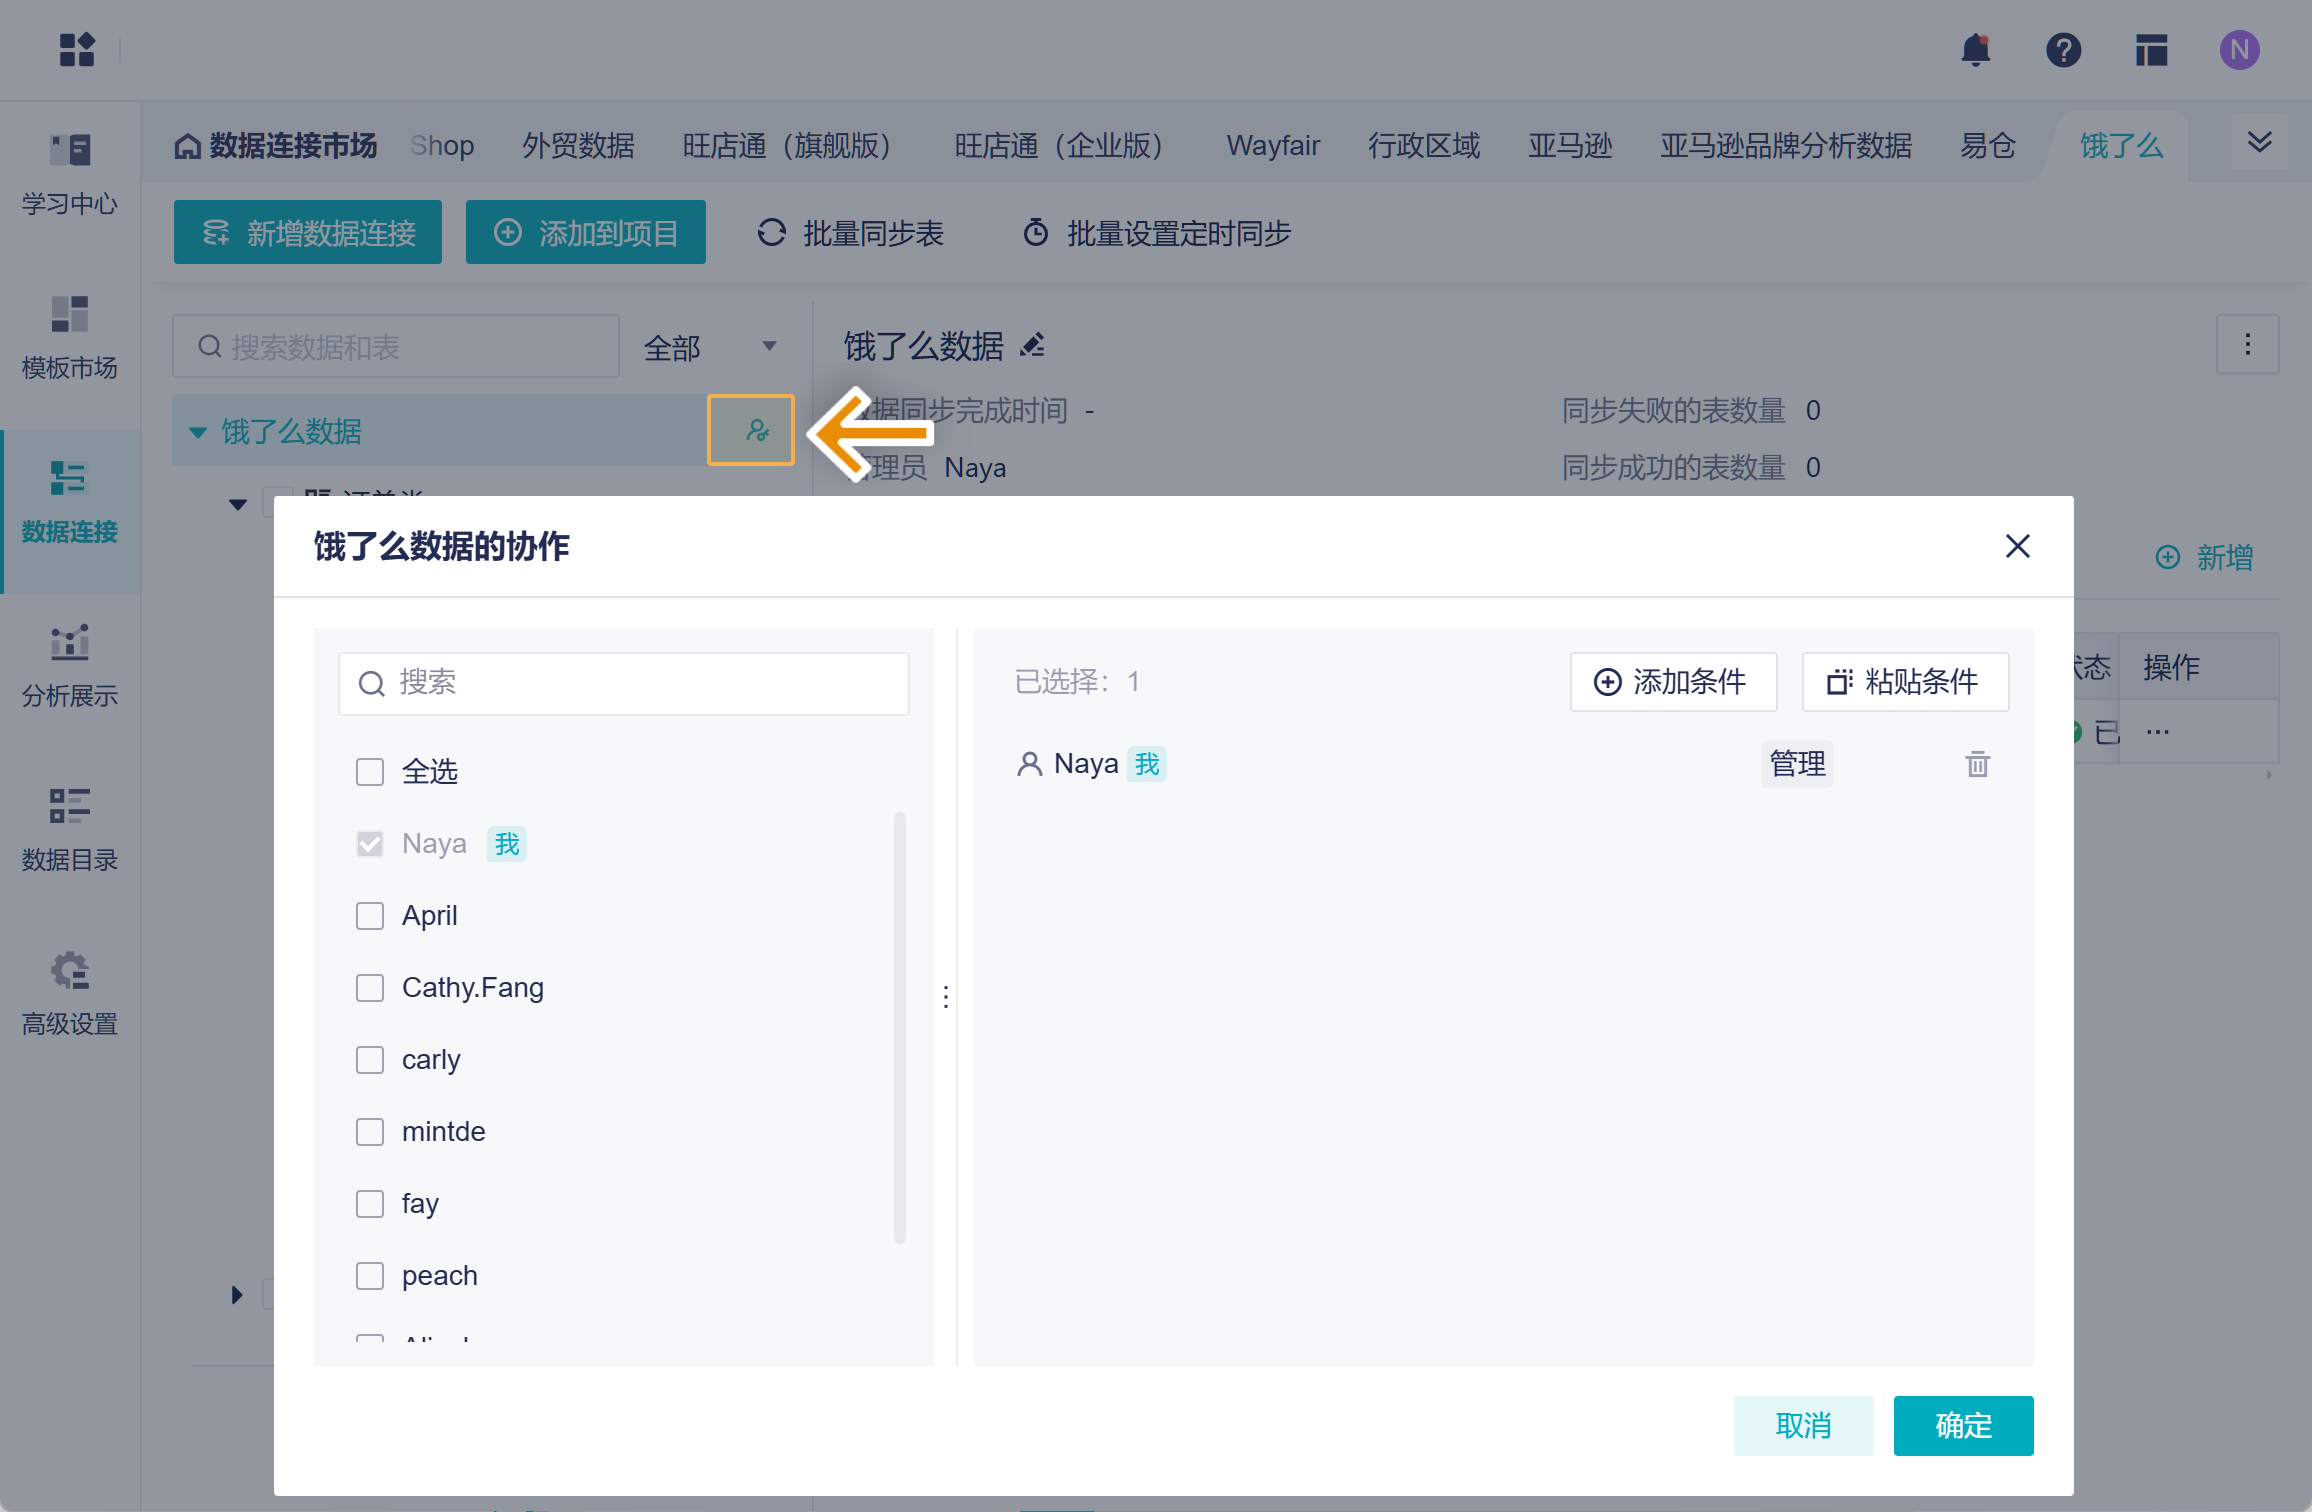Viewport: 2312px width, 1512px height.
Task: Click the 添加条件 button
Action: pos(1672,682)
